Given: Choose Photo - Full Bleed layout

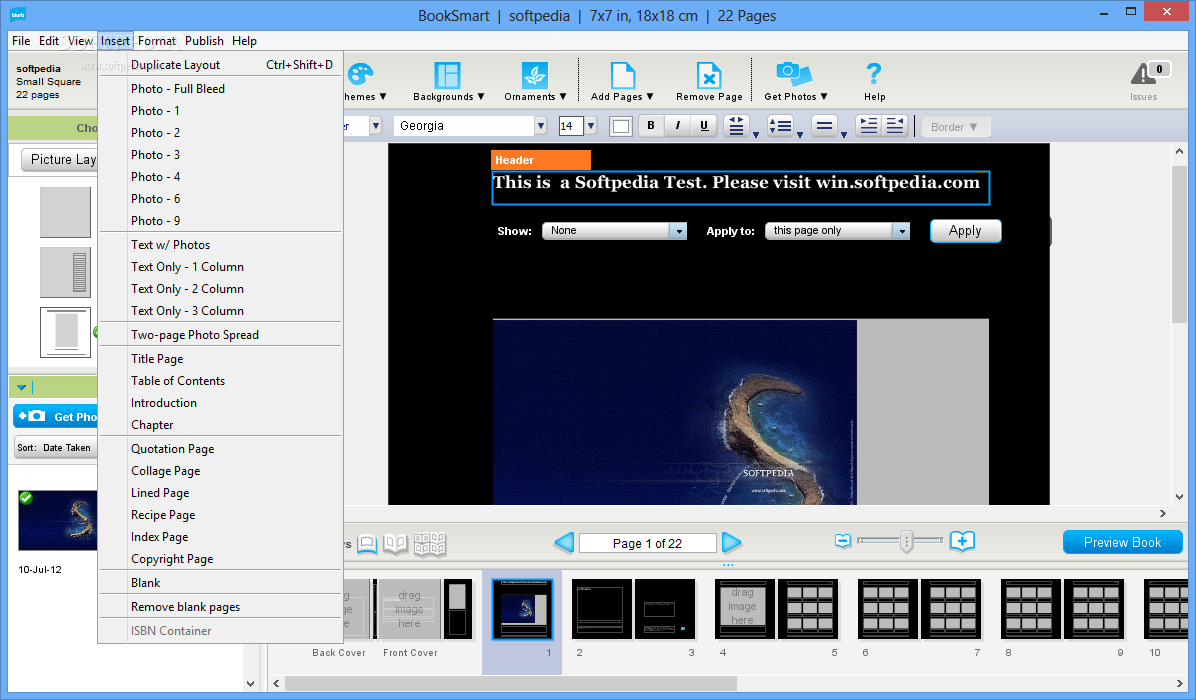Looking at the screenshot, I should tap(220, 88).
